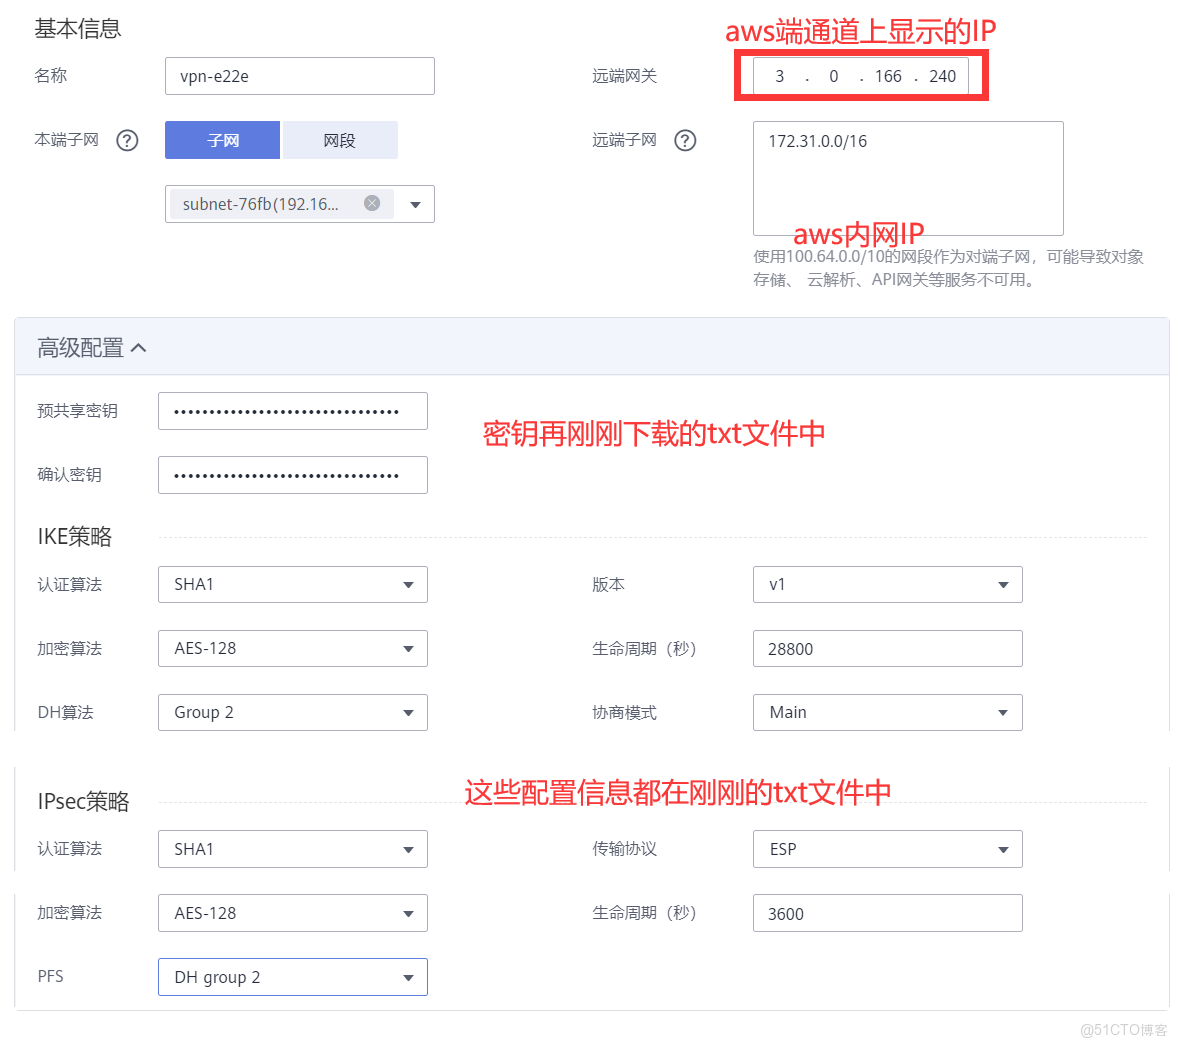This screenshot has height=1047, width=1178.
Task: Open the IPsec 加密算法 AES-128 dropdown
Action: tap(293, 913)
